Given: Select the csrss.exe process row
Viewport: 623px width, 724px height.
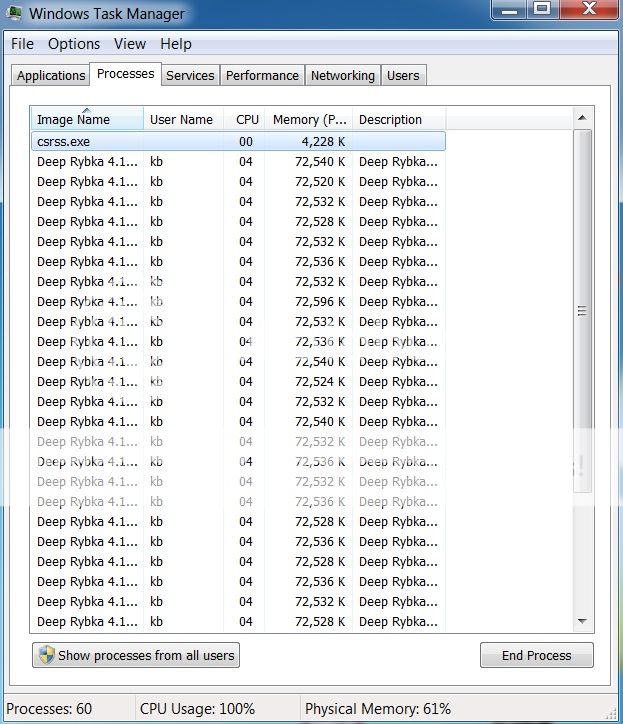Looking at the screenshot, I should point(238,141).
